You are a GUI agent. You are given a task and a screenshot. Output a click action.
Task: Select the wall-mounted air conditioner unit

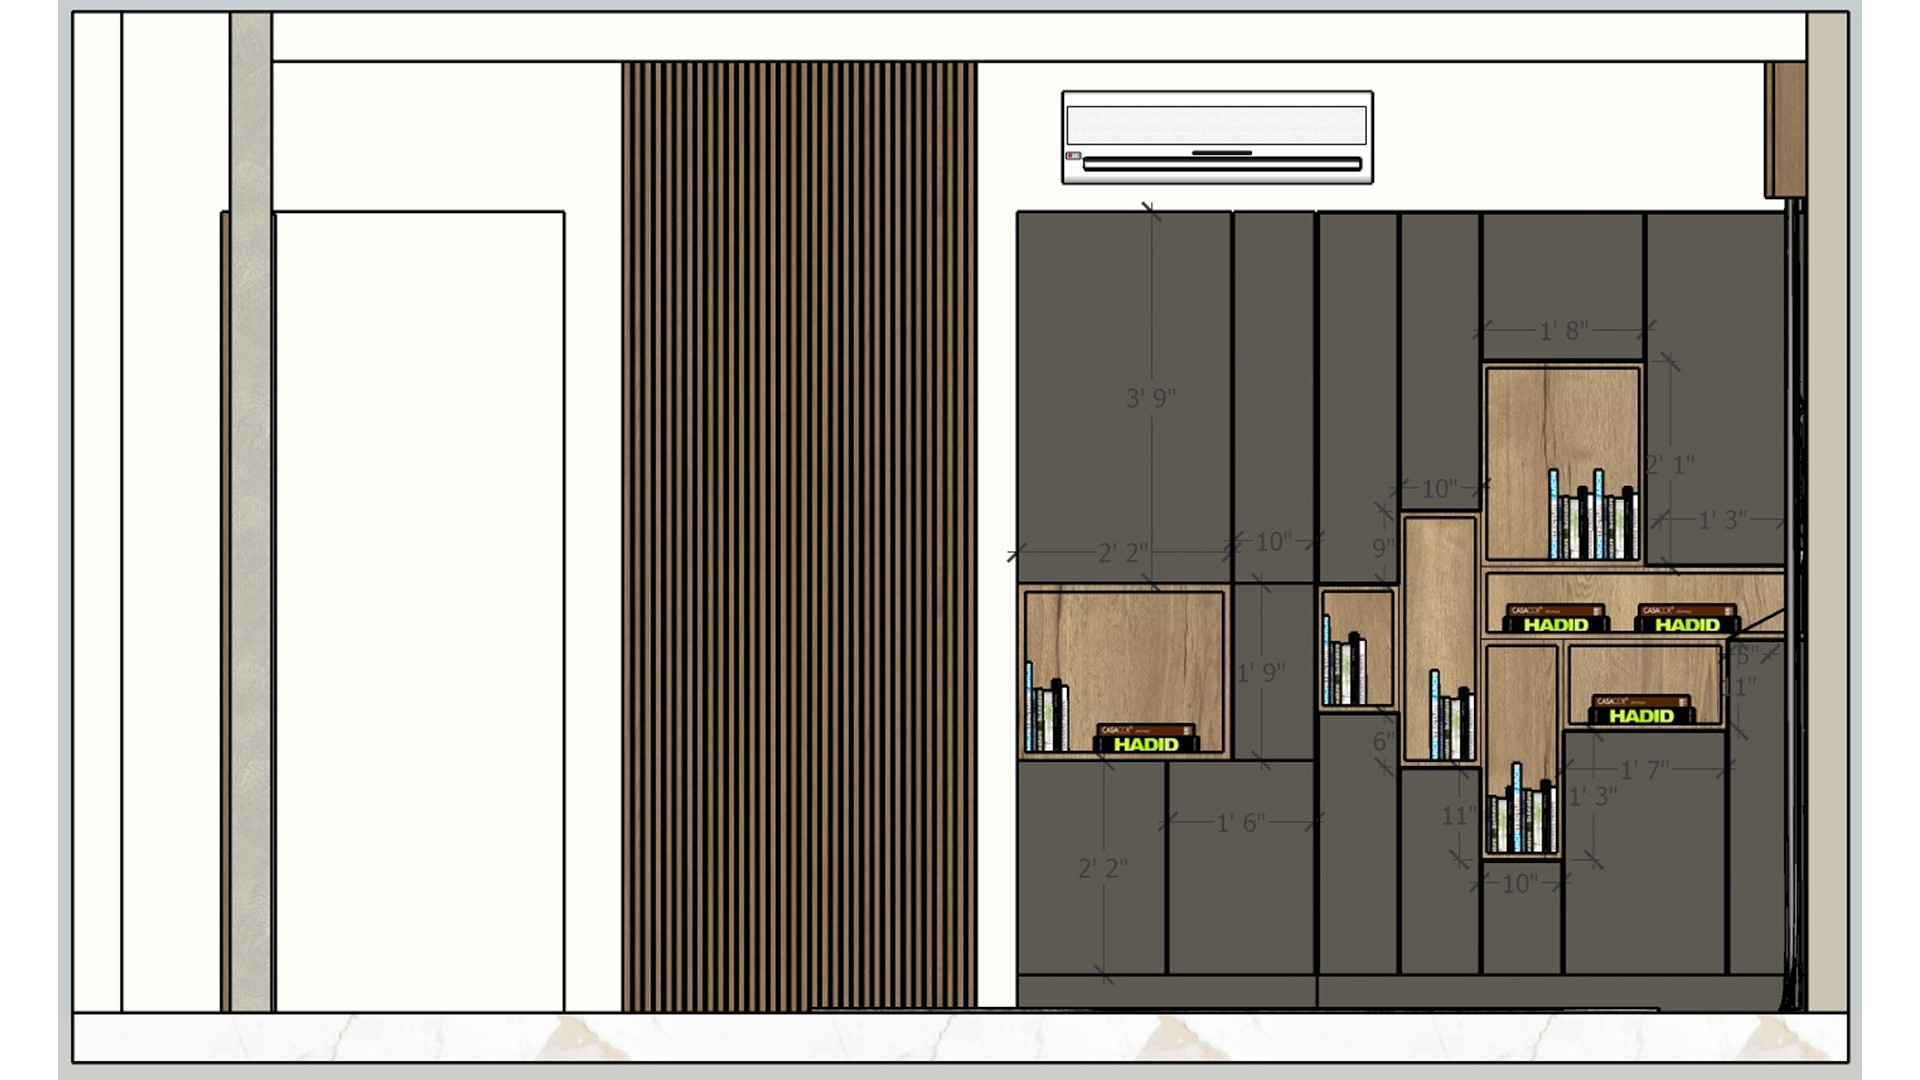pos(1217,137)
